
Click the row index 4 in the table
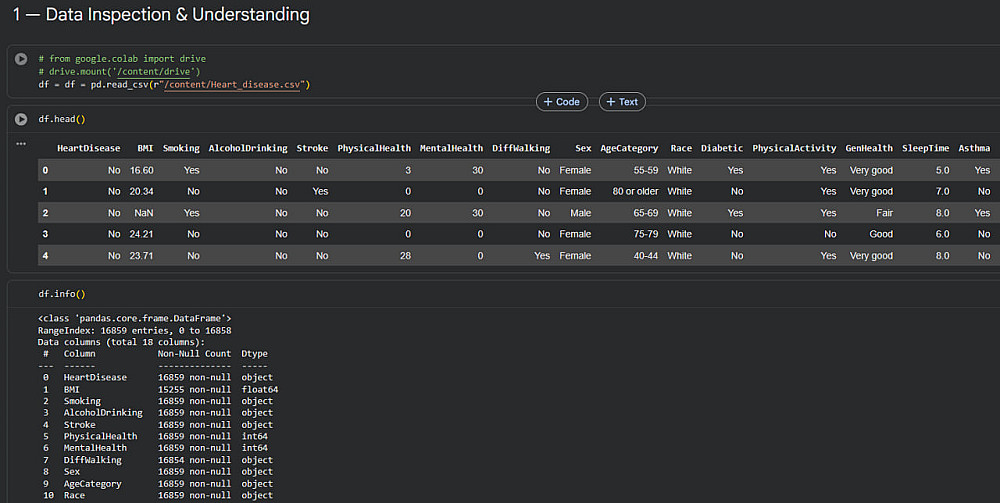coord(45,256)
